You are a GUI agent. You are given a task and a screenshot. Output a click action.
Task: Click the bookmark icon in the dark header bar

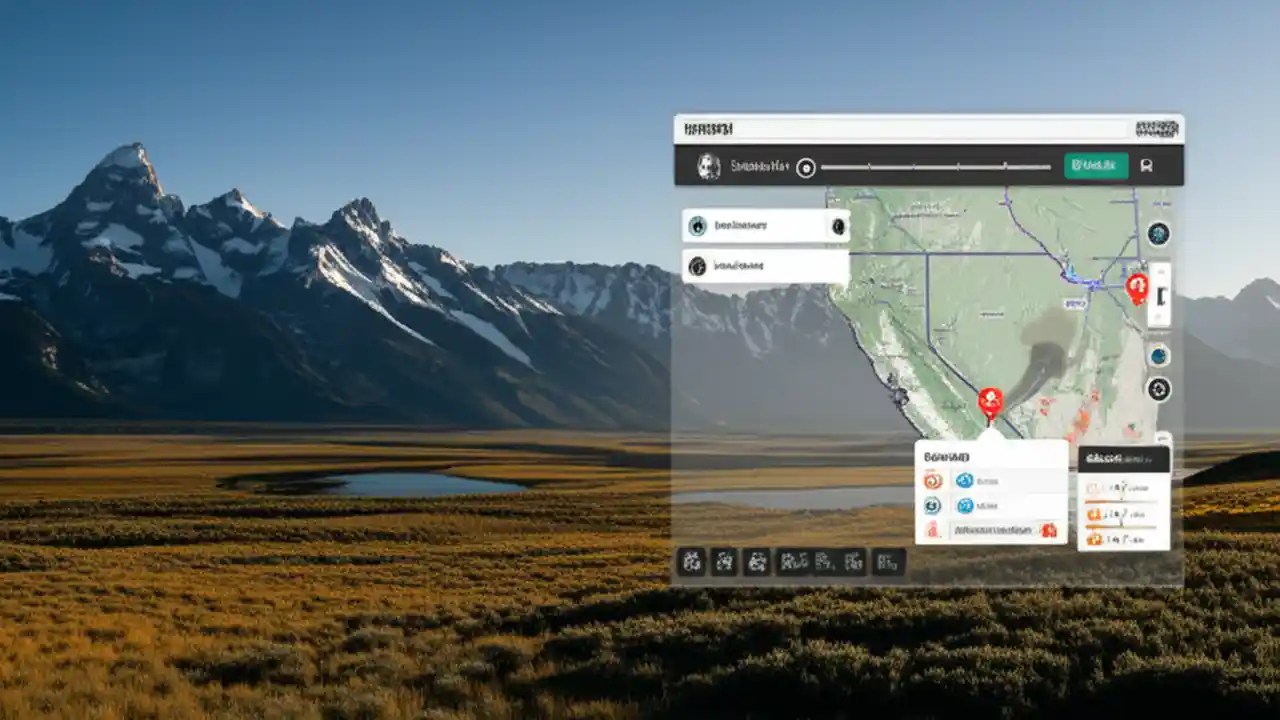click(x=1147, y=166)
